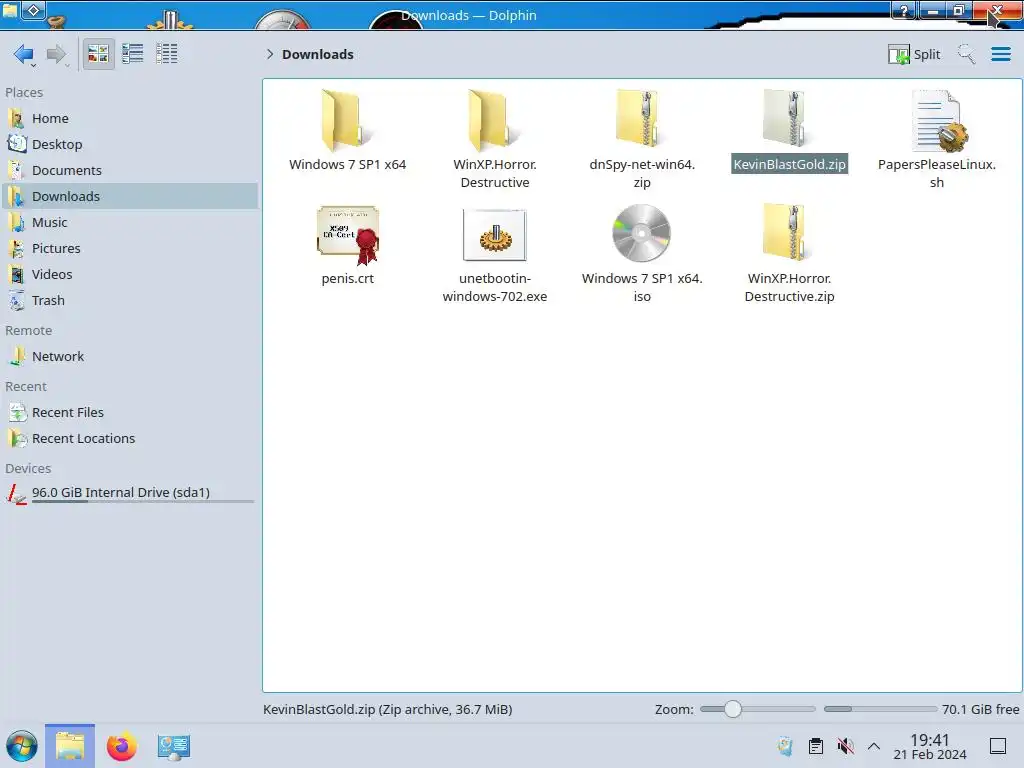
Task: Switch to Compact view mode
Action: [x=133, y=54]
